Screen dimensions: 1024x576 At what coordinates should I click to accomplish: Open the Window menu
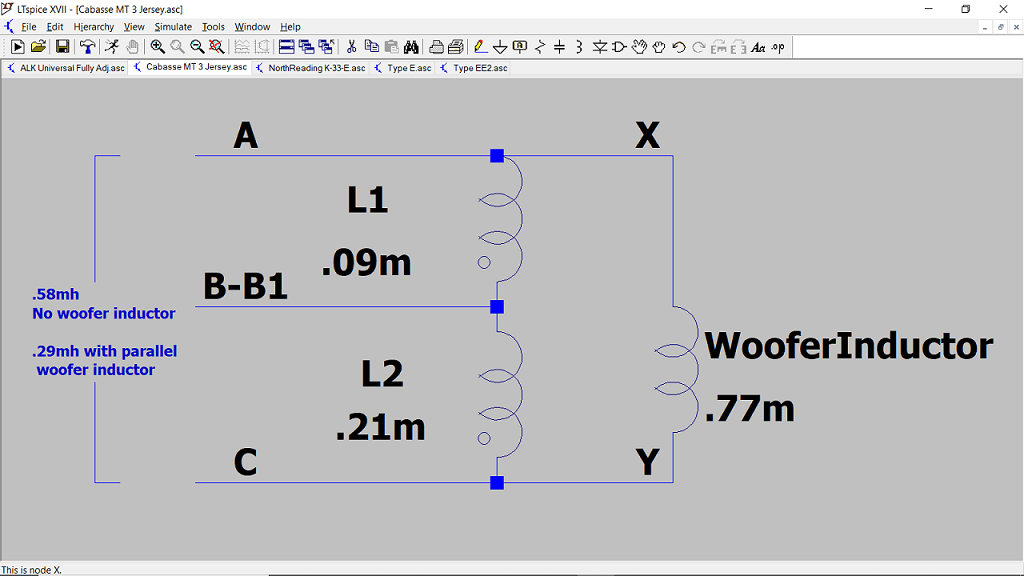tap(252, 27)
